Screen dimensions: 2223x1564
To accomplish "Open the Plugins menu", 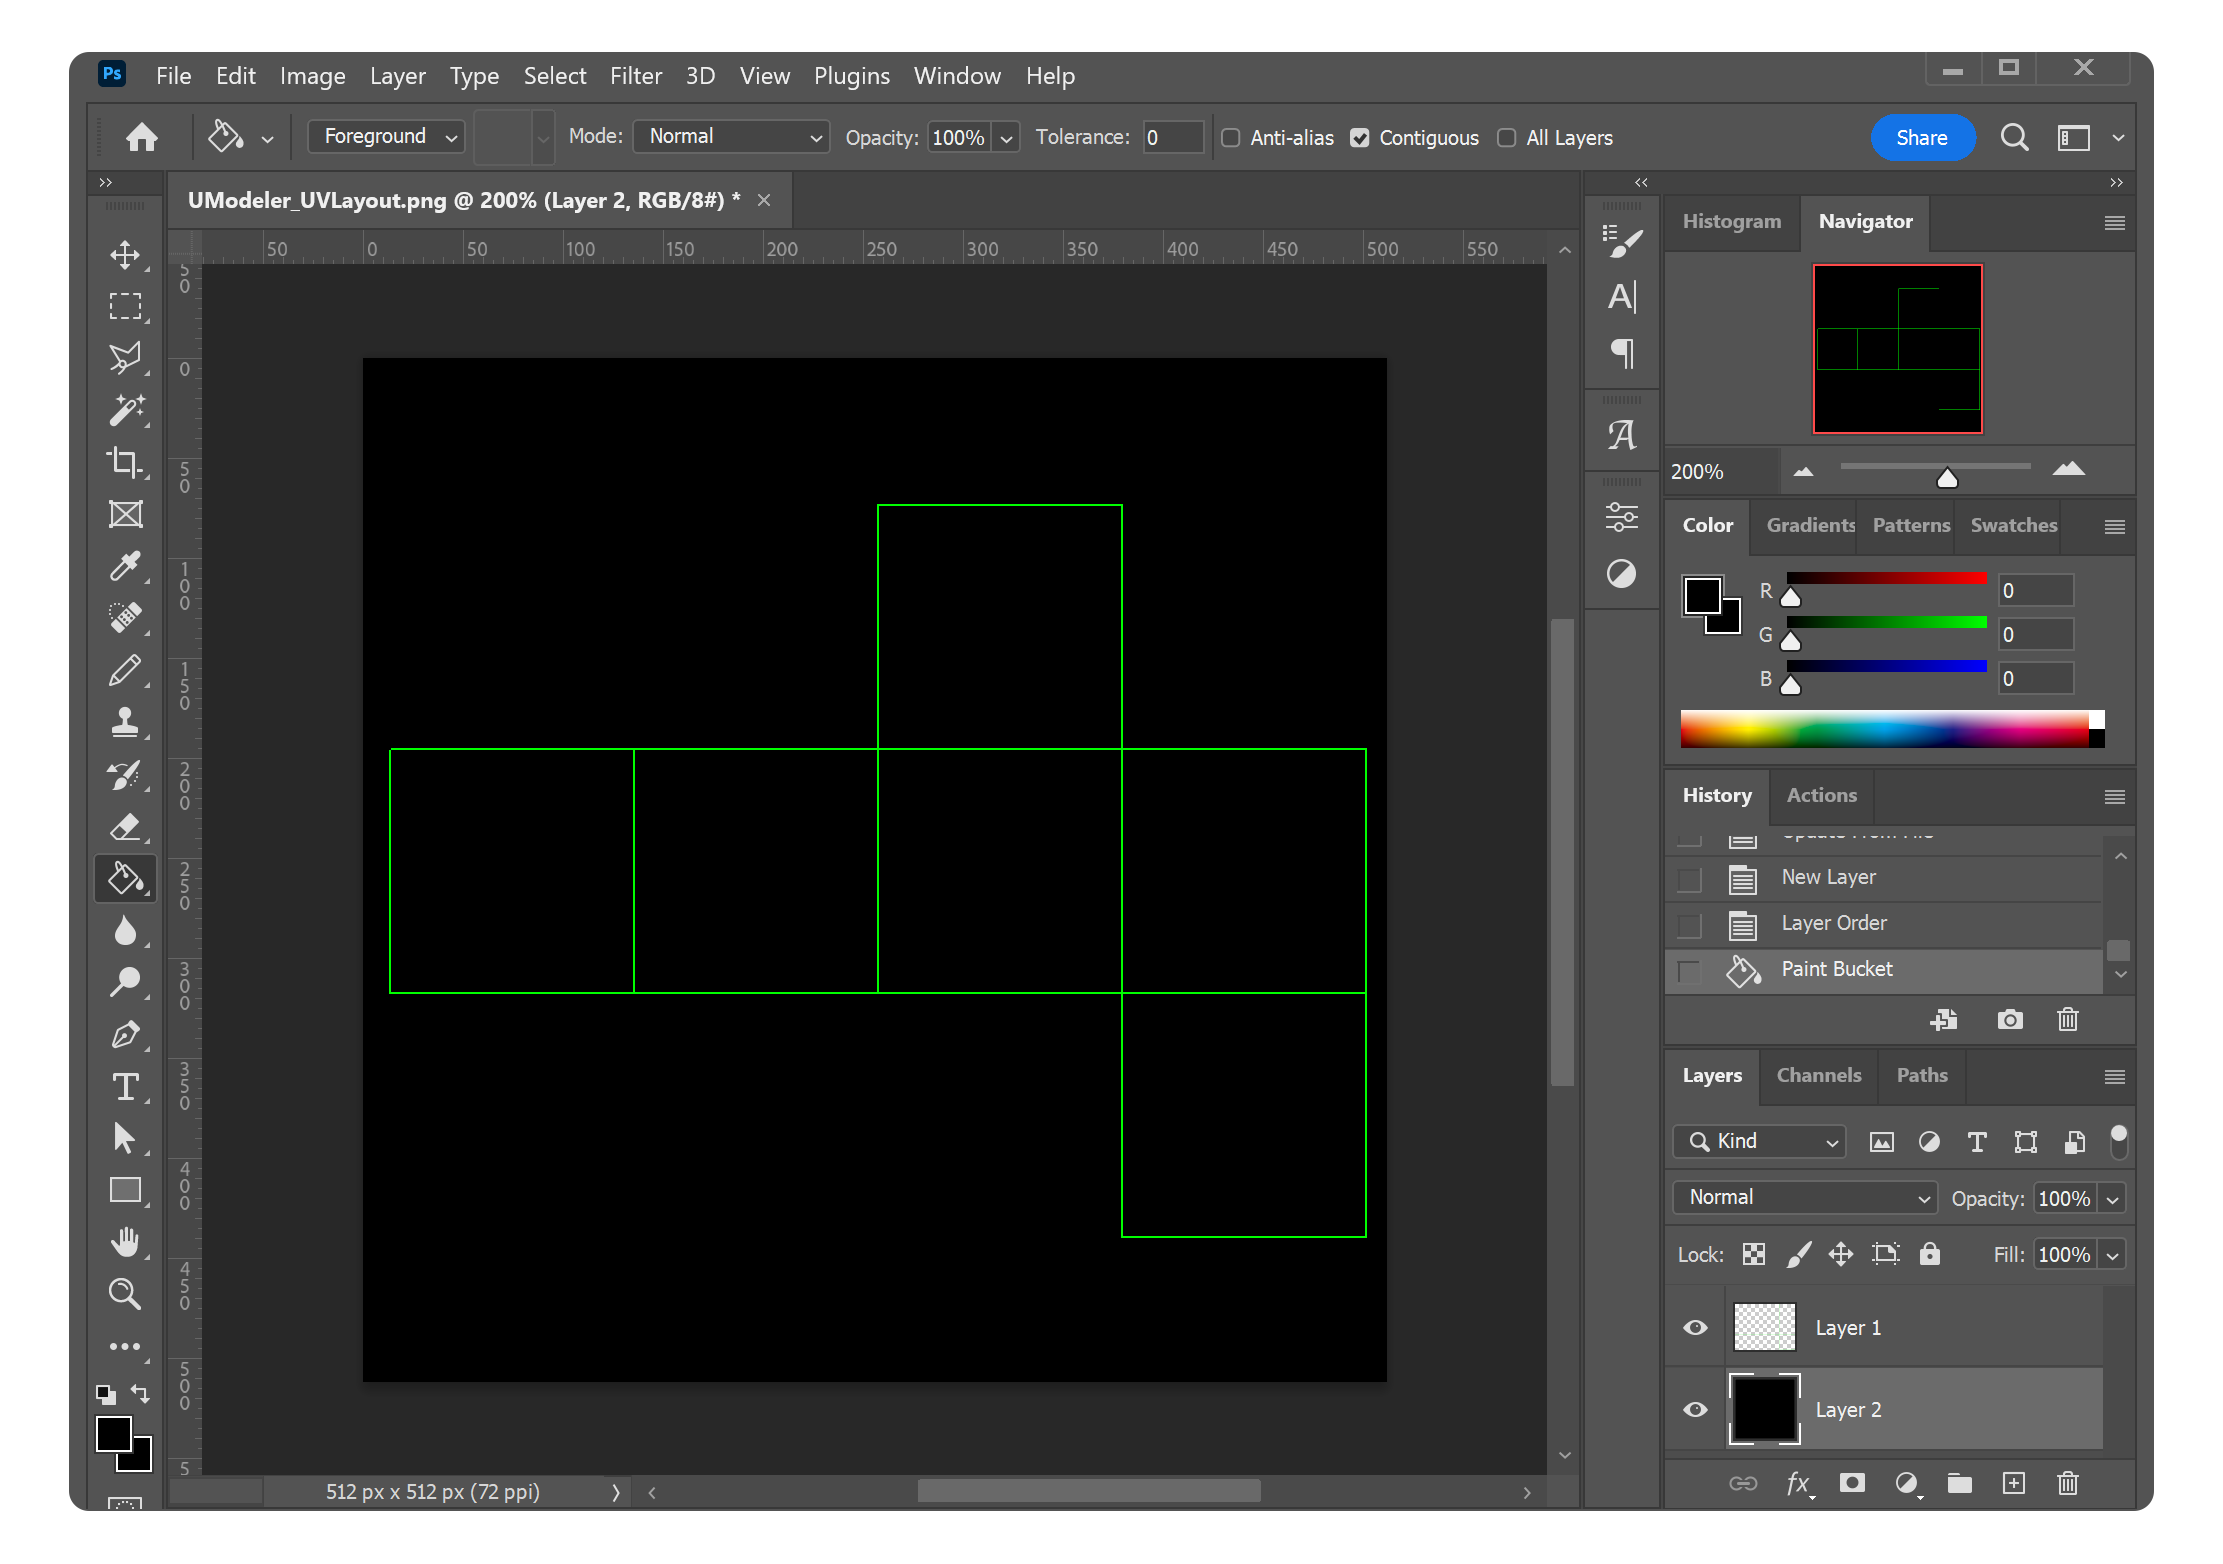I will coord(851,76).
